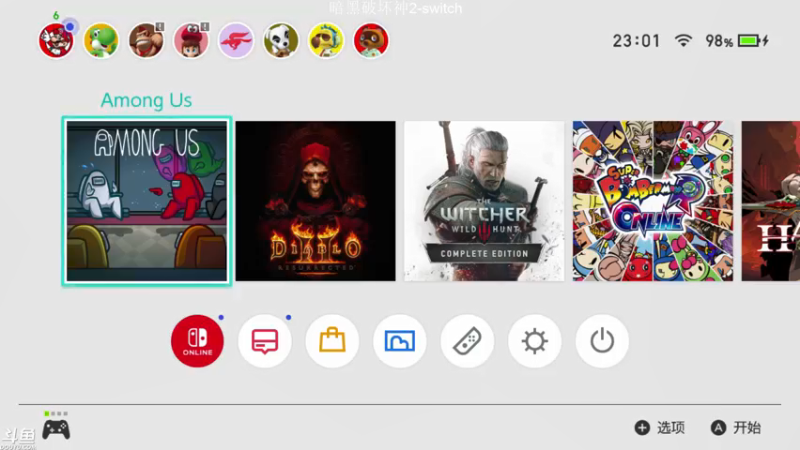Screen dimensions: 800x450
Task: Click the 23:01 clock text
Action: coord(636,41)
